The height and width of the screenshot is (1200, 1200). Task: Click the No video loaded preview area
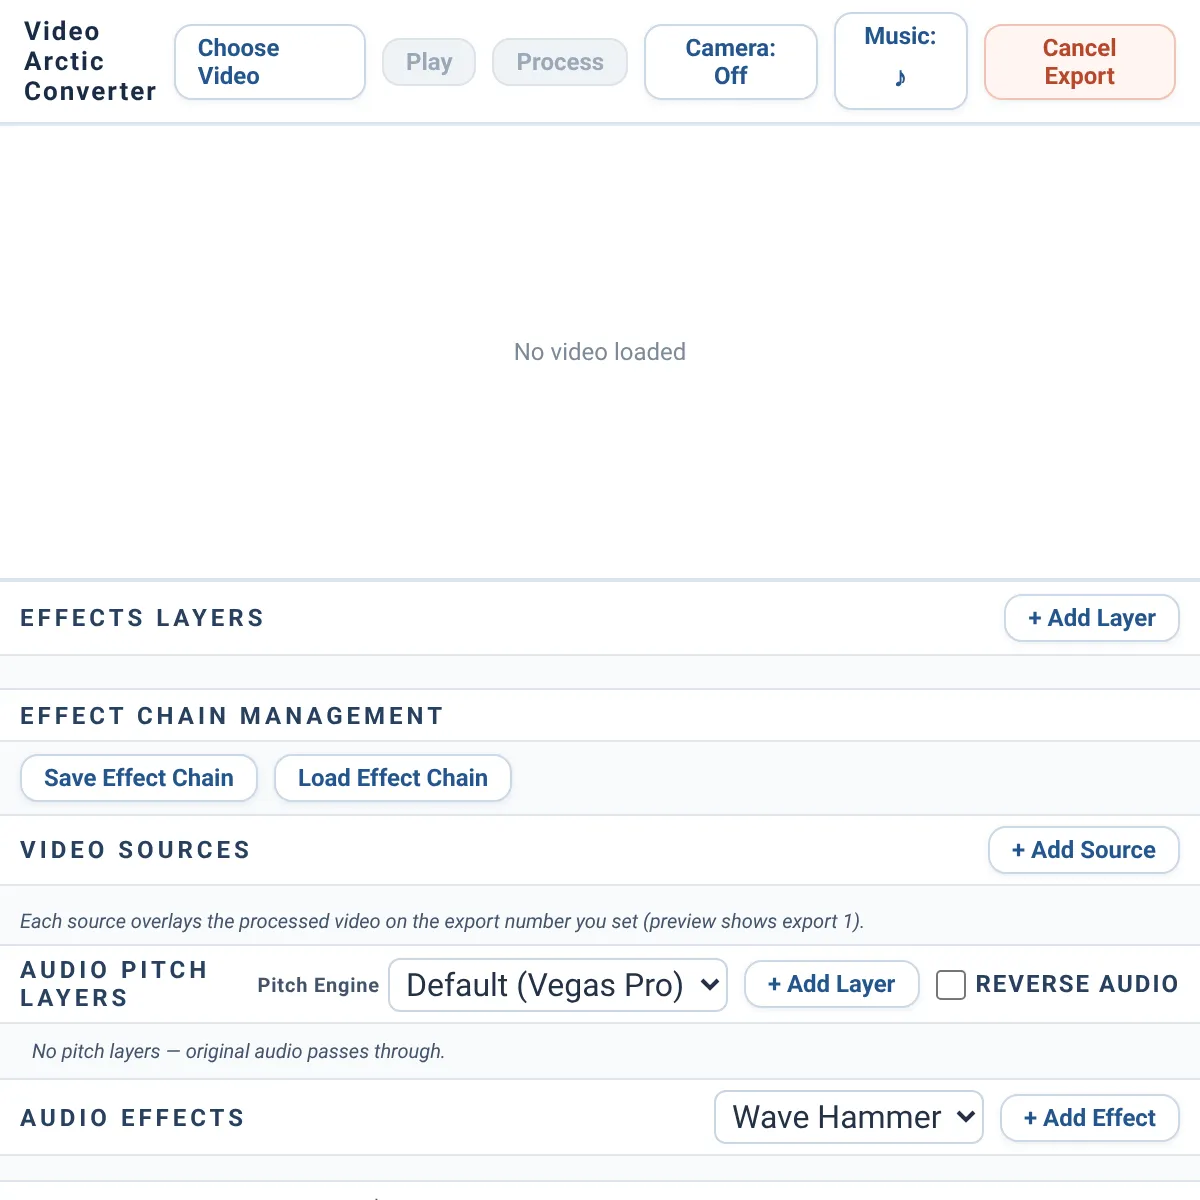pyautogui.click(x=600, y=352)
